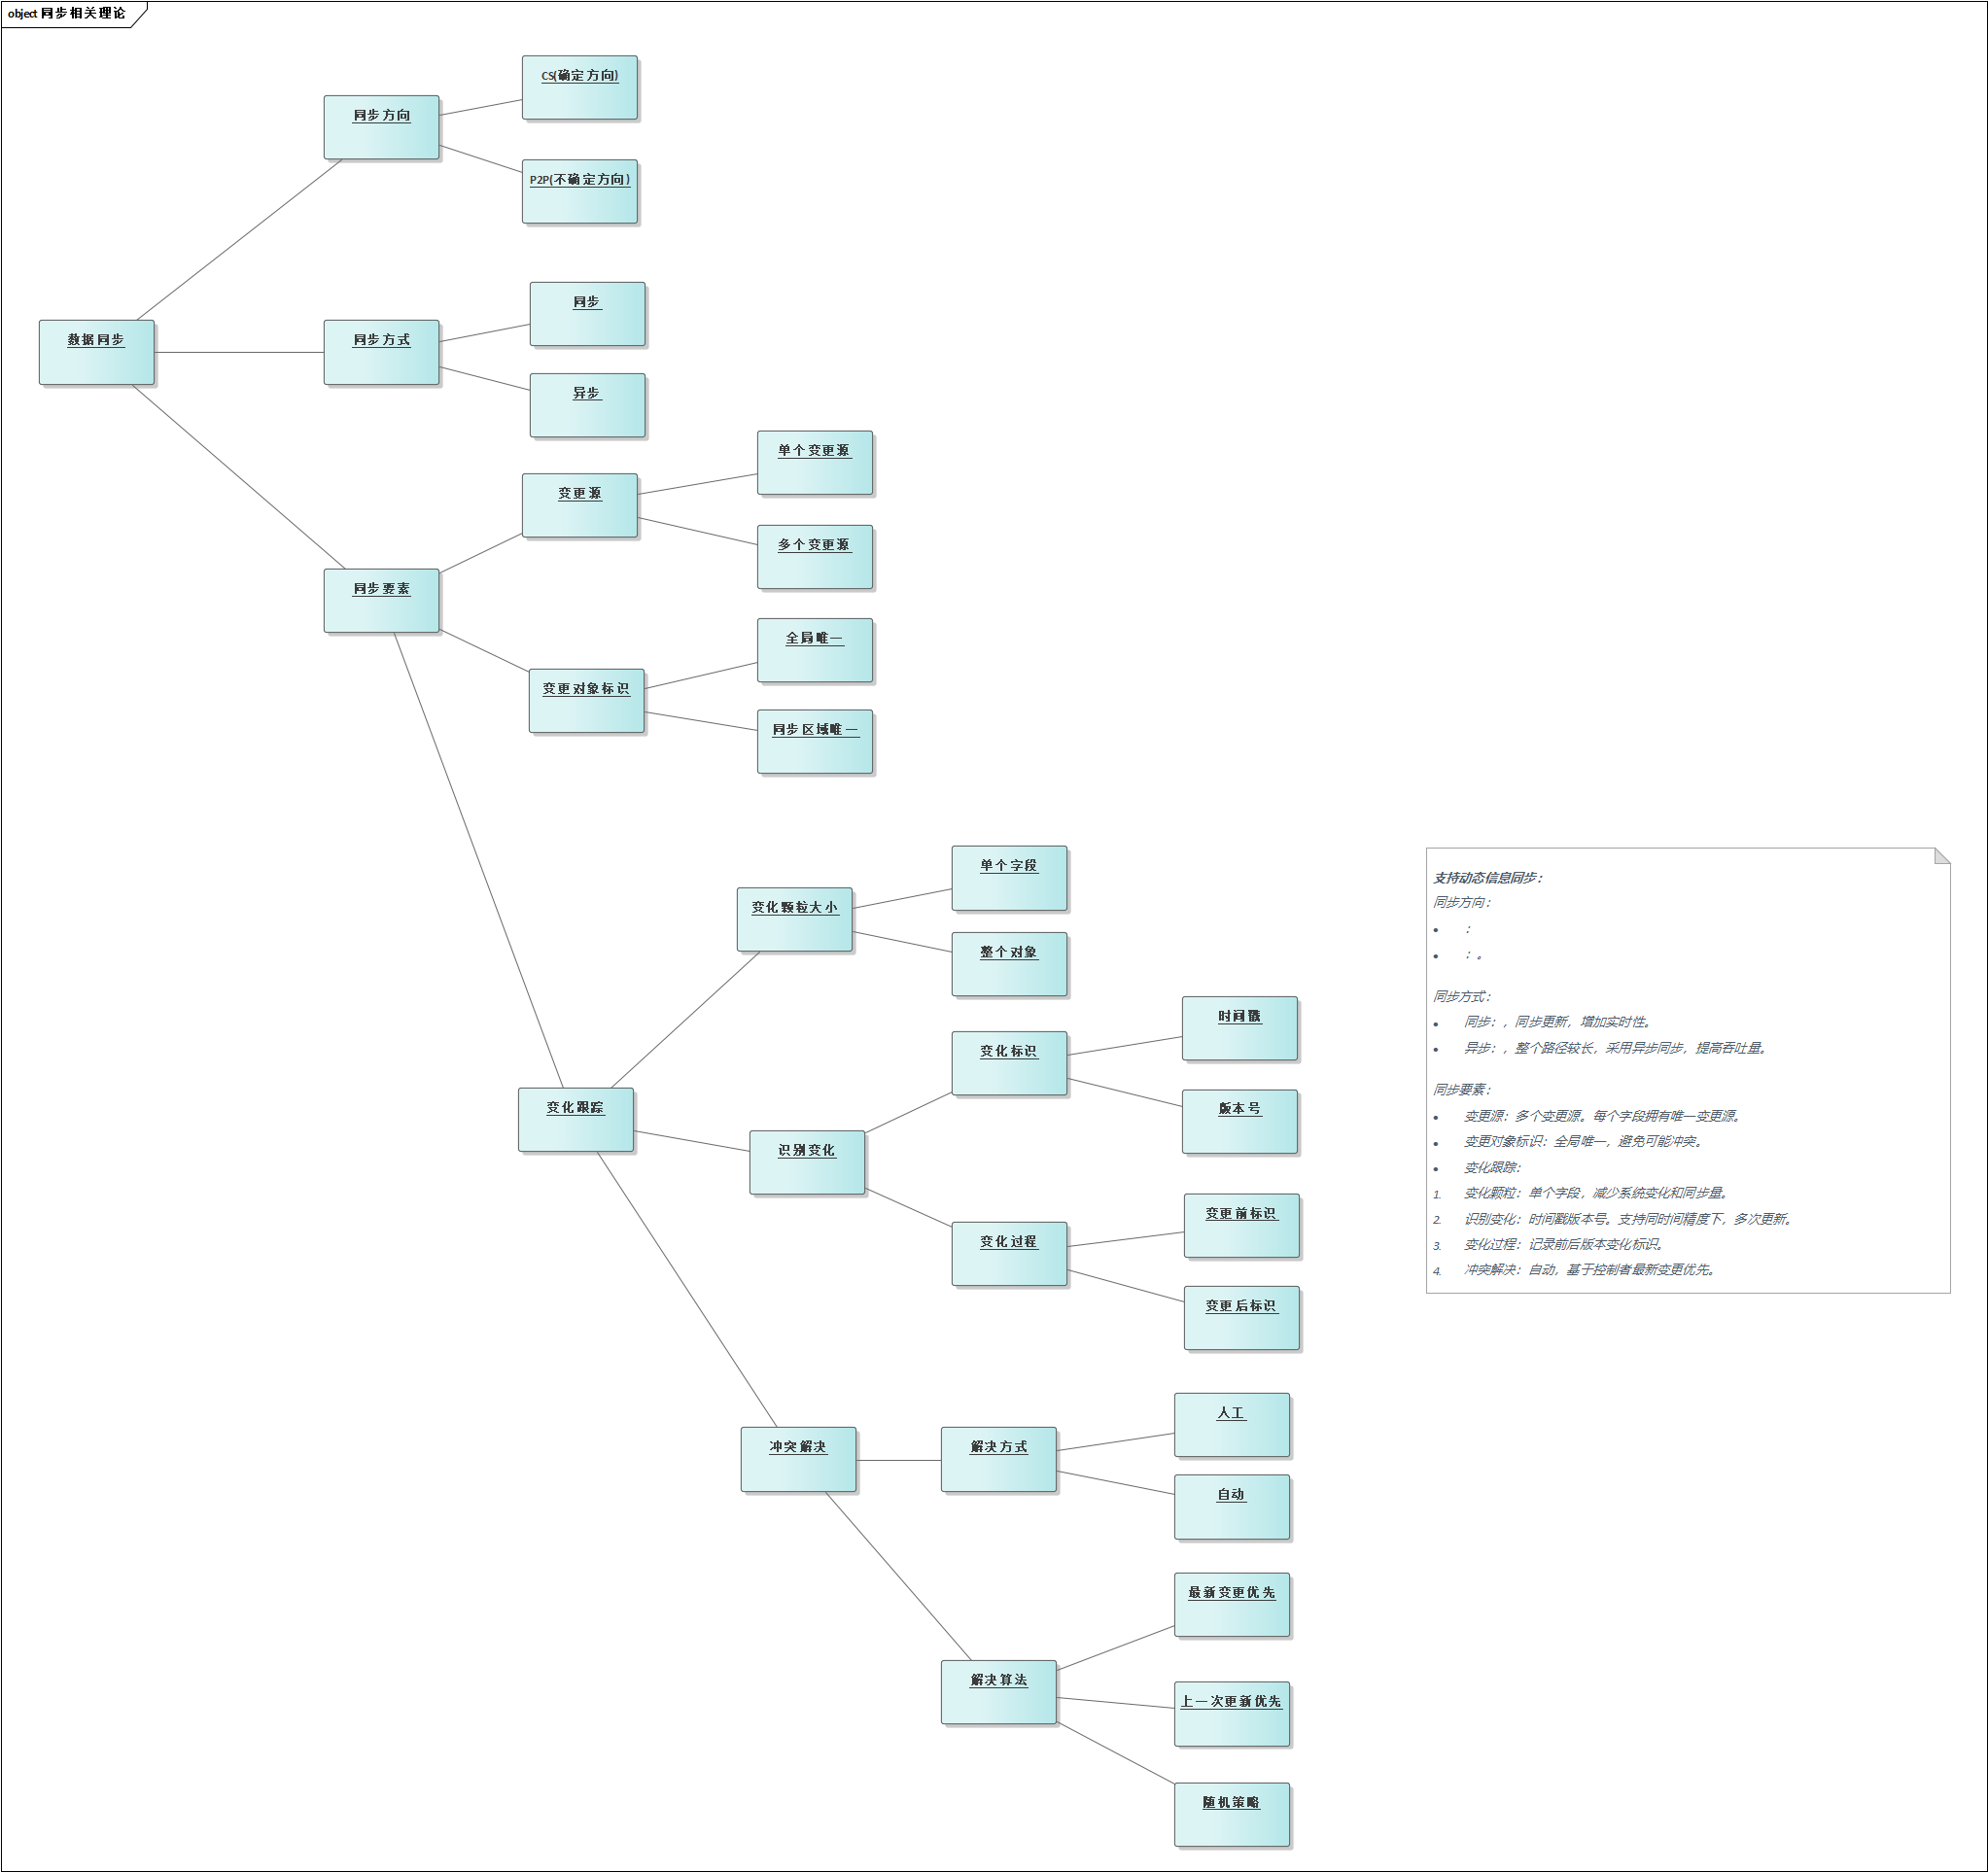Image resolution: width=1988 pixels, height=1872 pixels.
Task: Select the 变更源 node
Action: [x=580, y=505]
